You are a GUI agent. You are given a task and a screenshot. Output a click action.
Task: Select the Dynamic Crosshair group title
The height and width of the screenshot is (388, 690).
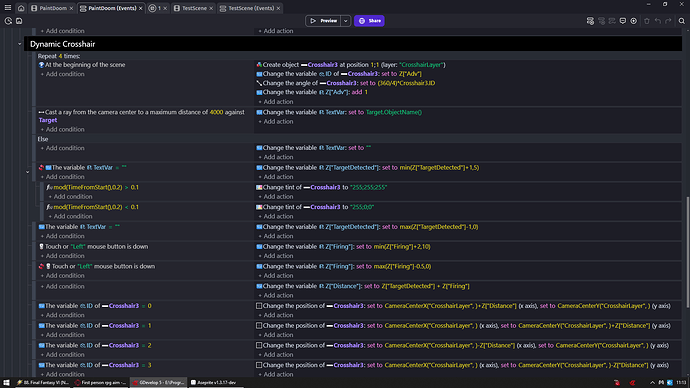[62, 44]
